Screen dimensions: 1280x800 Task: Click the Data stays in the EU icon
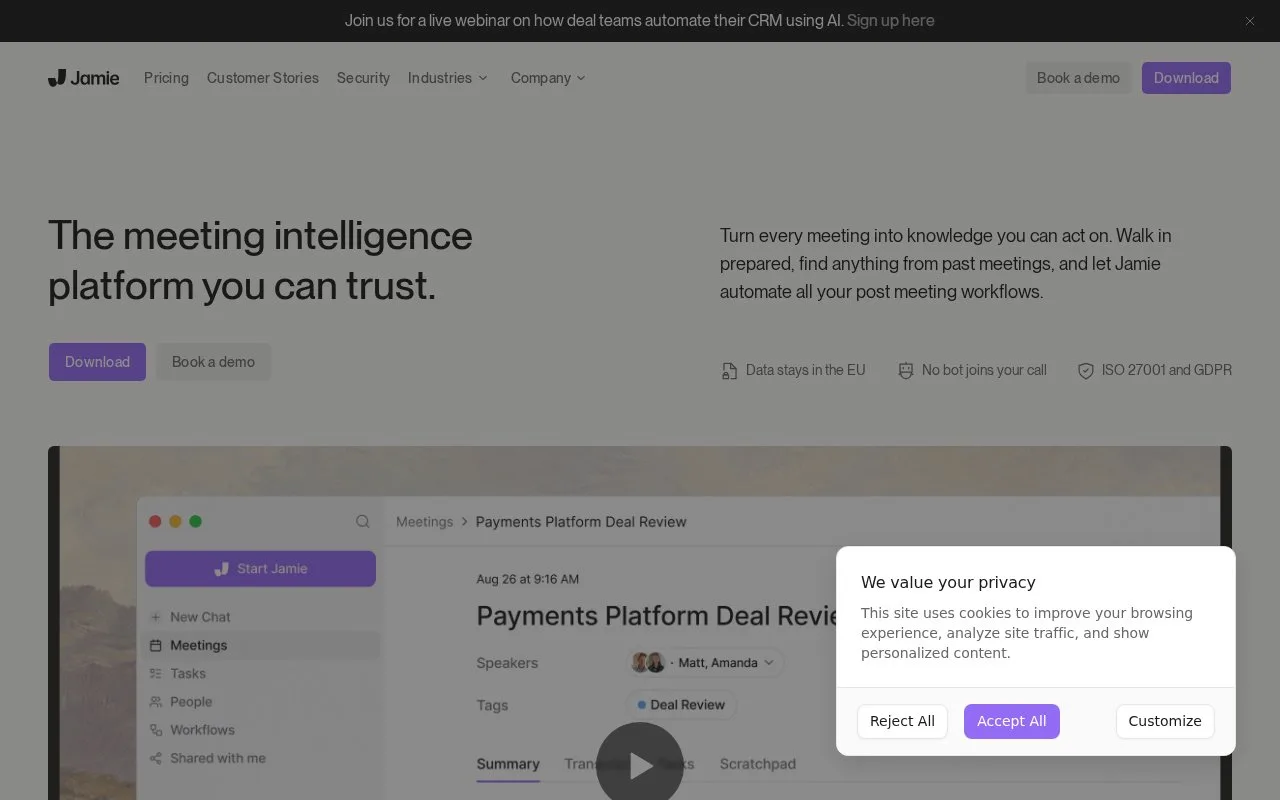730,371
